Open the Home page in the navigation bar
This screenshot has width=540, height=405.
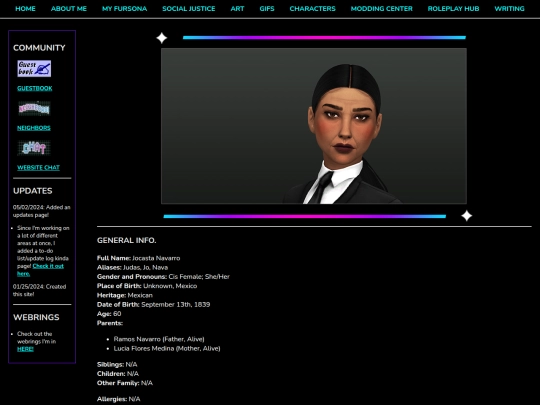click(25, 9)
